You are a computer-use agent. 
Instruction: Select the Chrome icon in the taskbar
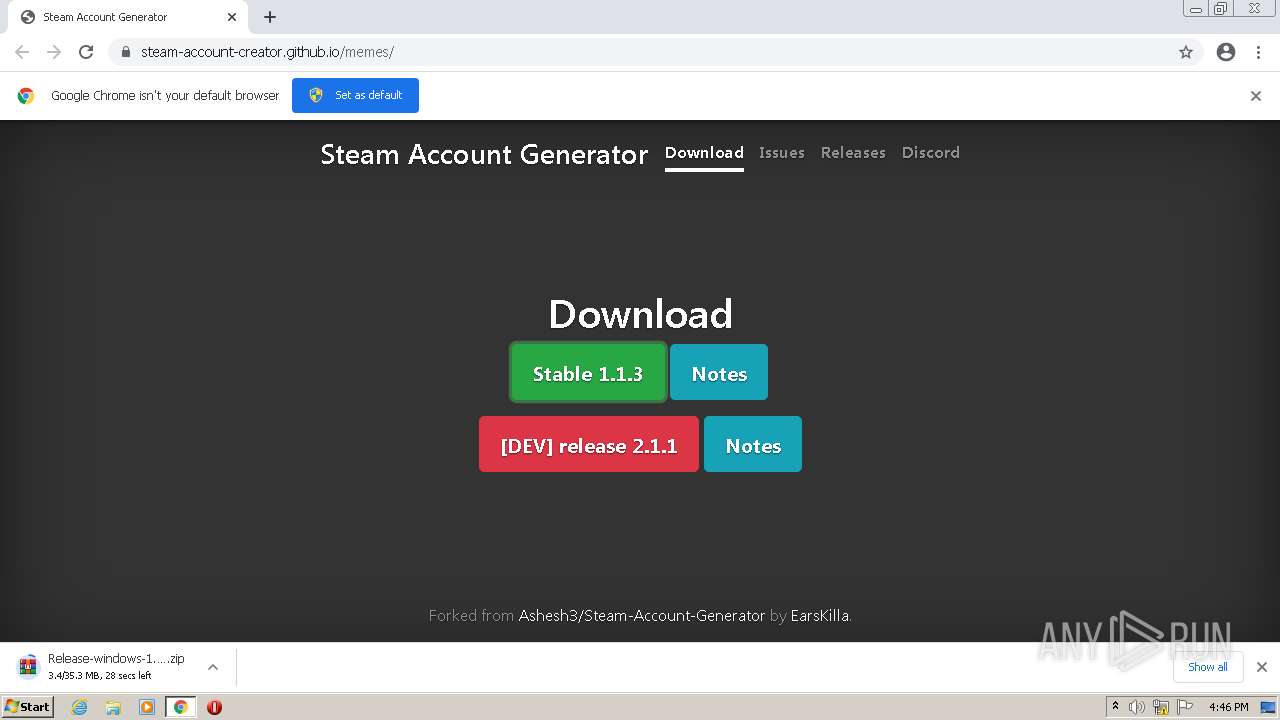click(x=180, y=707)
